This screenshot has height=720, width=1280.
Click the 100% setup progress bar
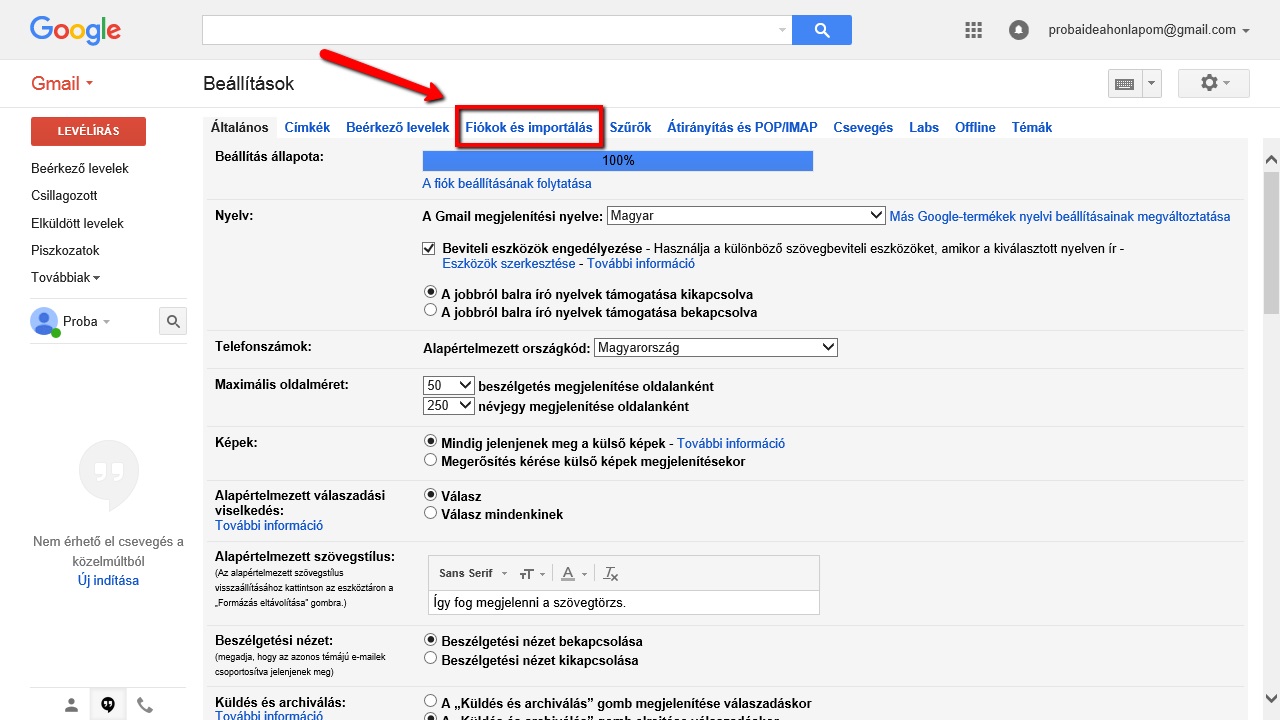[x=618, y=160]
